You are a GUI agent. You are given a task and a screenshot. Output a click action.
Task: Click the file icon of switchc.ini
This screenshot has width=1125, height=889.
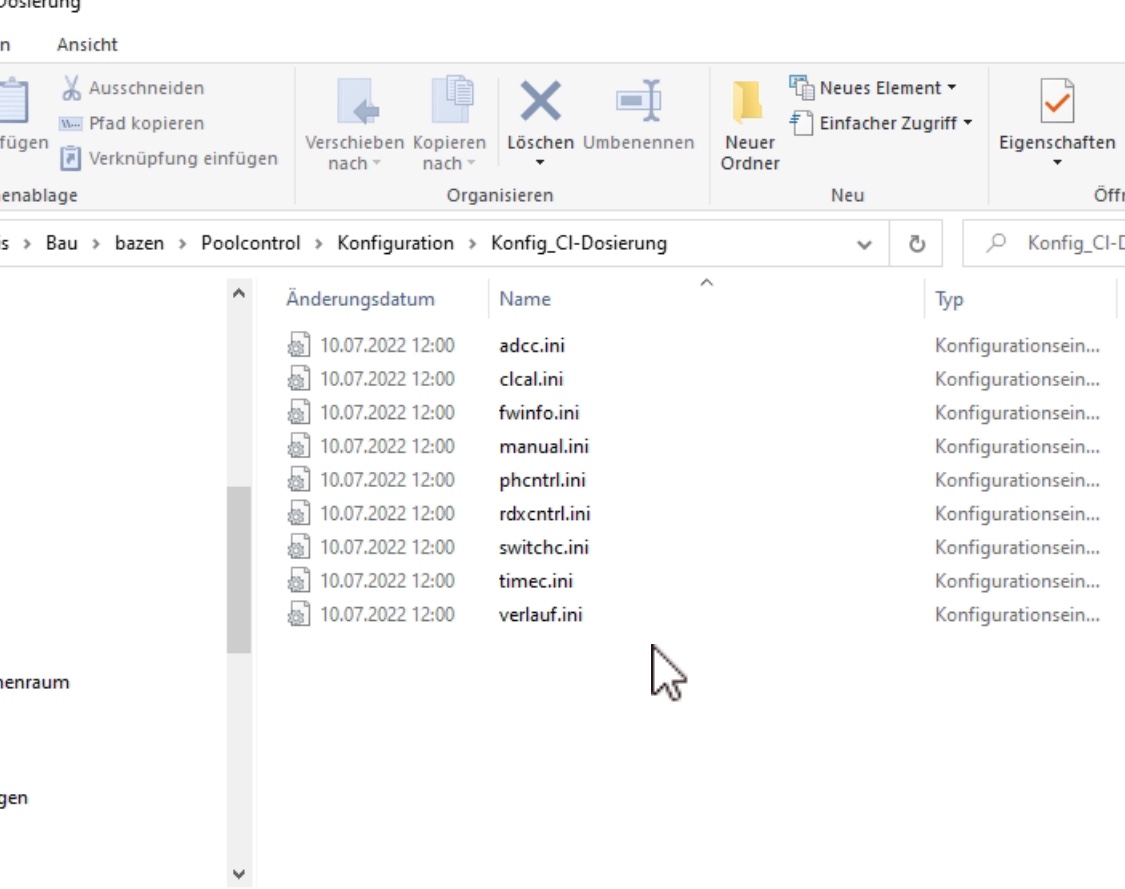pos(298,547)
